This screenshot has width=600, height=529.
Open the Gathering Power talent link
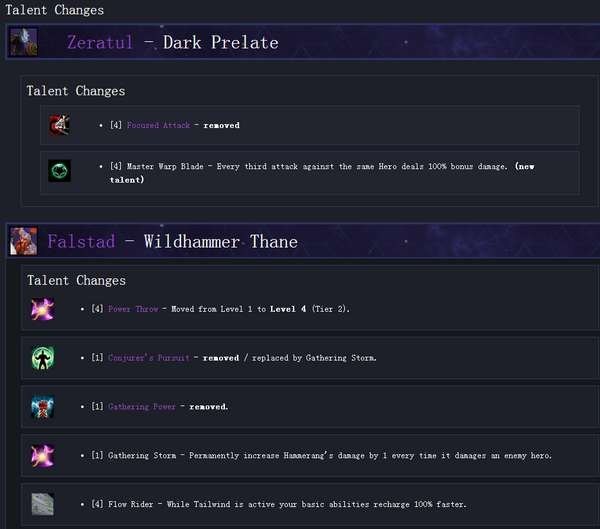142,407
